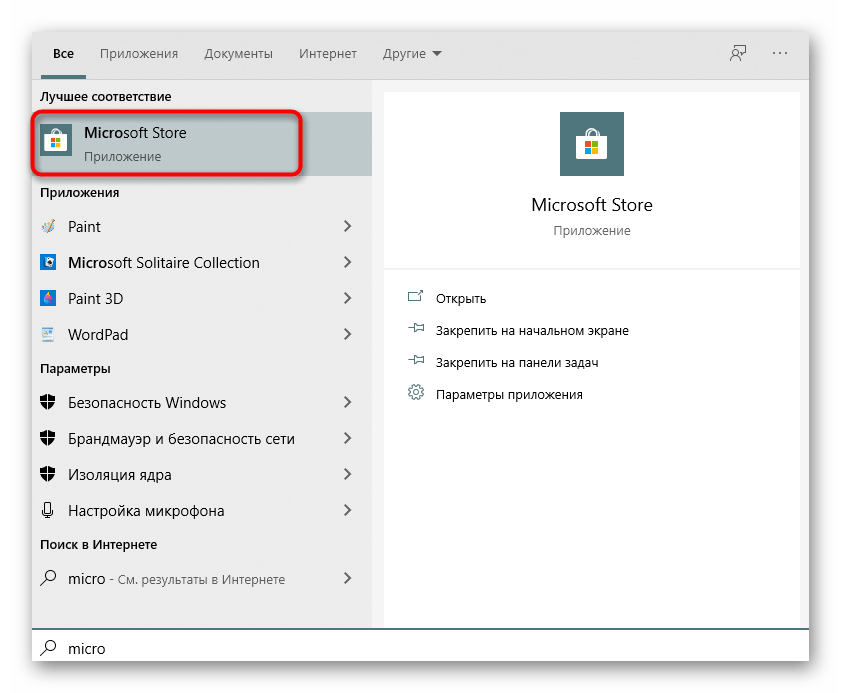Click the Paint app icon
The image size is (841, 693).
(x=48, y=226)
